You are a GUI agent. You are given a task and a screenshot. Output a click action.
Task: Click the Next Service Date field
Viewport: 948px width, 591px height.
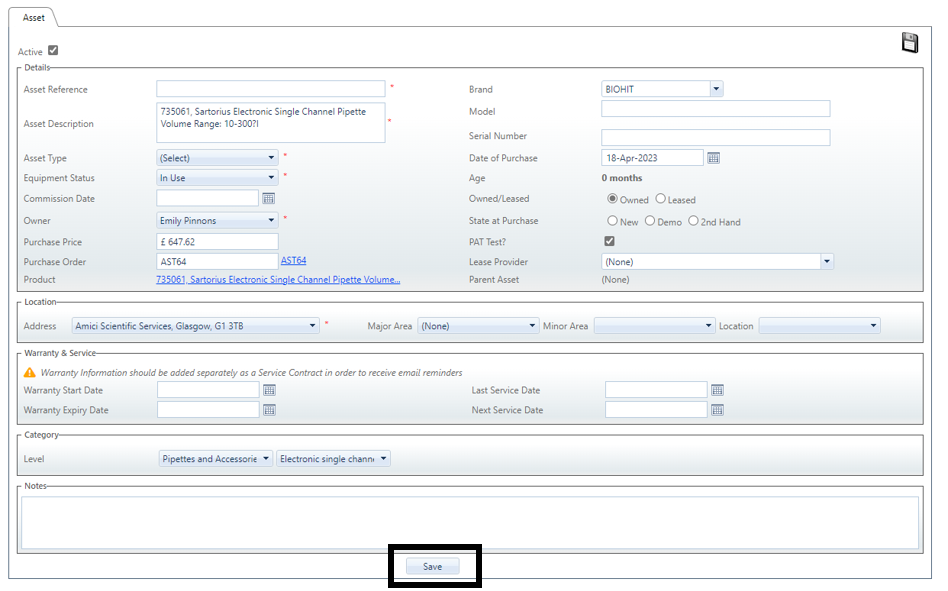(656, 410)
